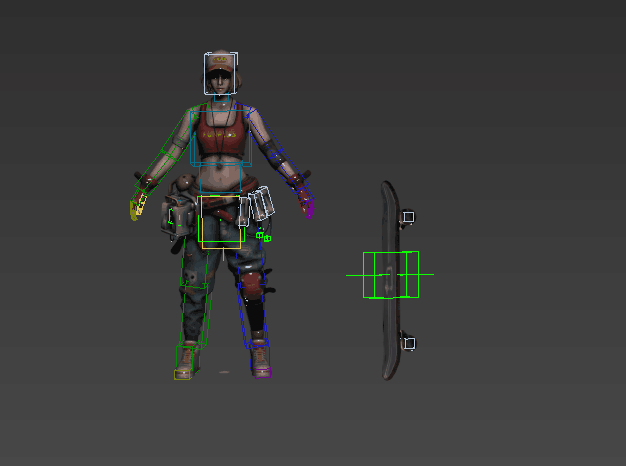This screenshot has height=466, width=626.
Task: Select the teal chest bone box
Action: click(x=221, y=138)
